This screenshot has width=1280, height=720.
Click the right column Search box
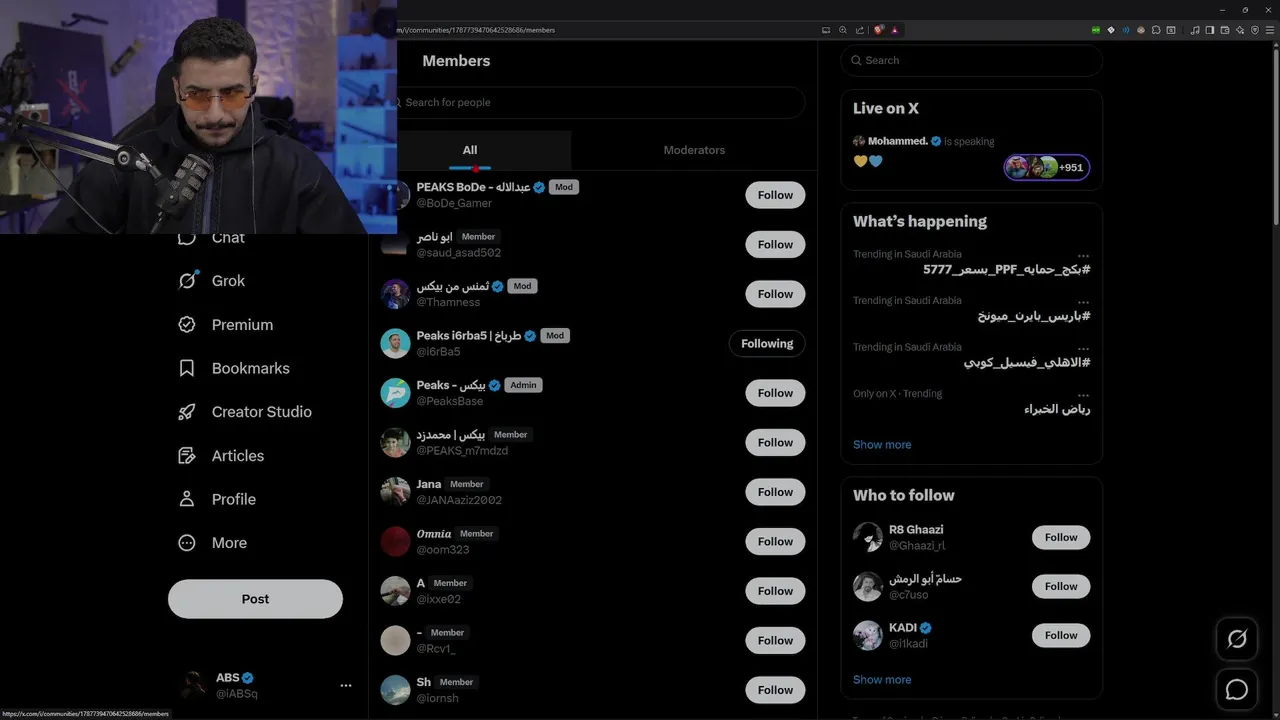tap(971, 60)
